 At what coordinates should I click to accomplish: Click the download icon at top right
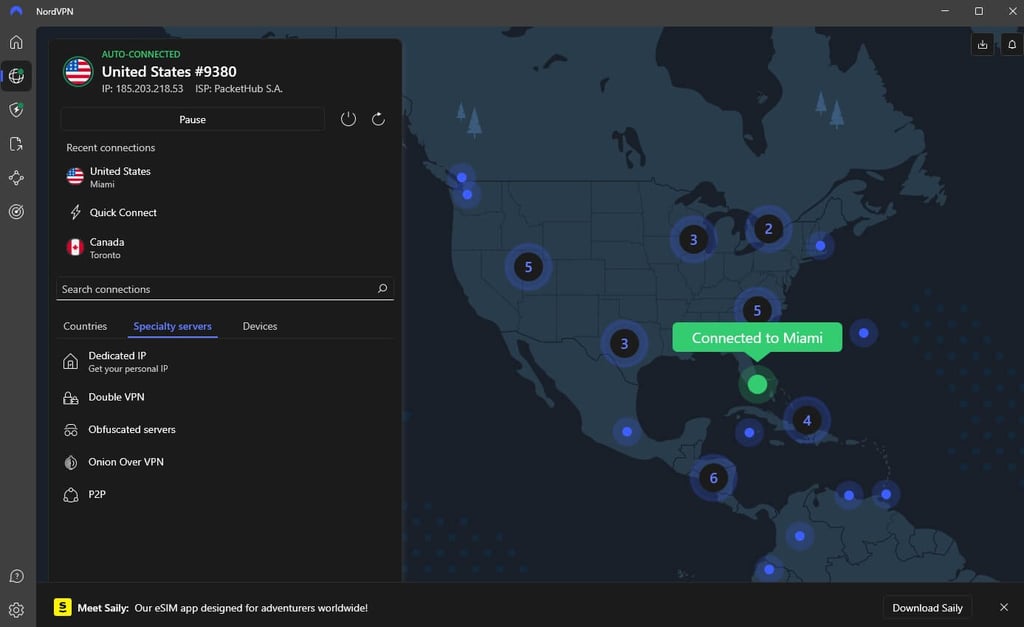(982, 44)
